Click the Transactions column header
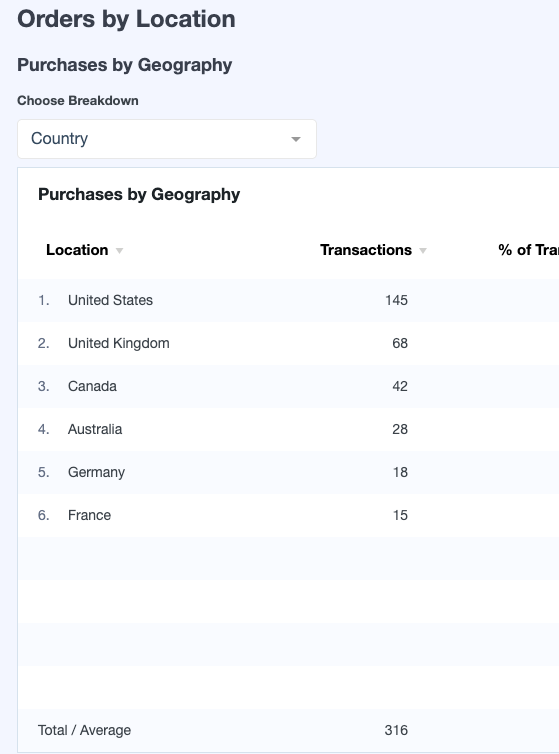Screen dimensions: 559x754 pos(366,250)
